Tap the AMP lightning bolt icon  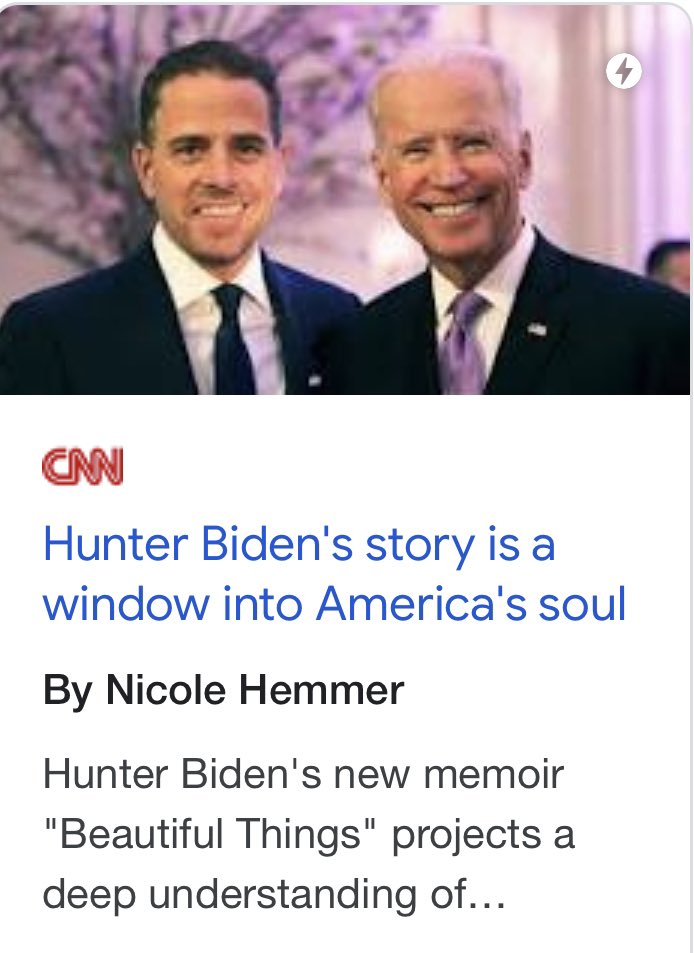pyautogui.click(x=624, y=71)
